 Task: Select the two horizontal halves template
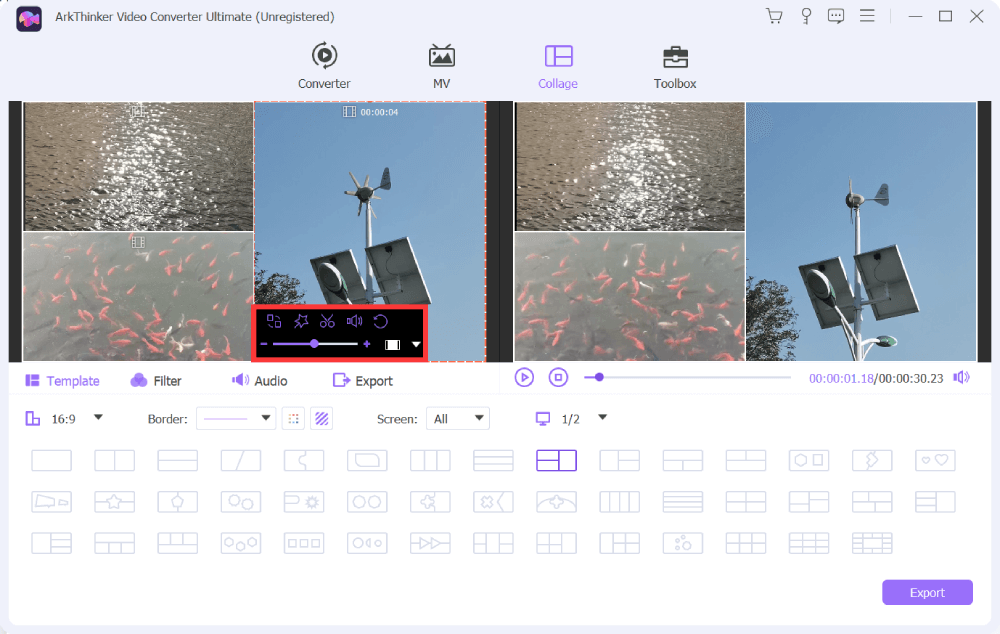click(x=178, y=461)
